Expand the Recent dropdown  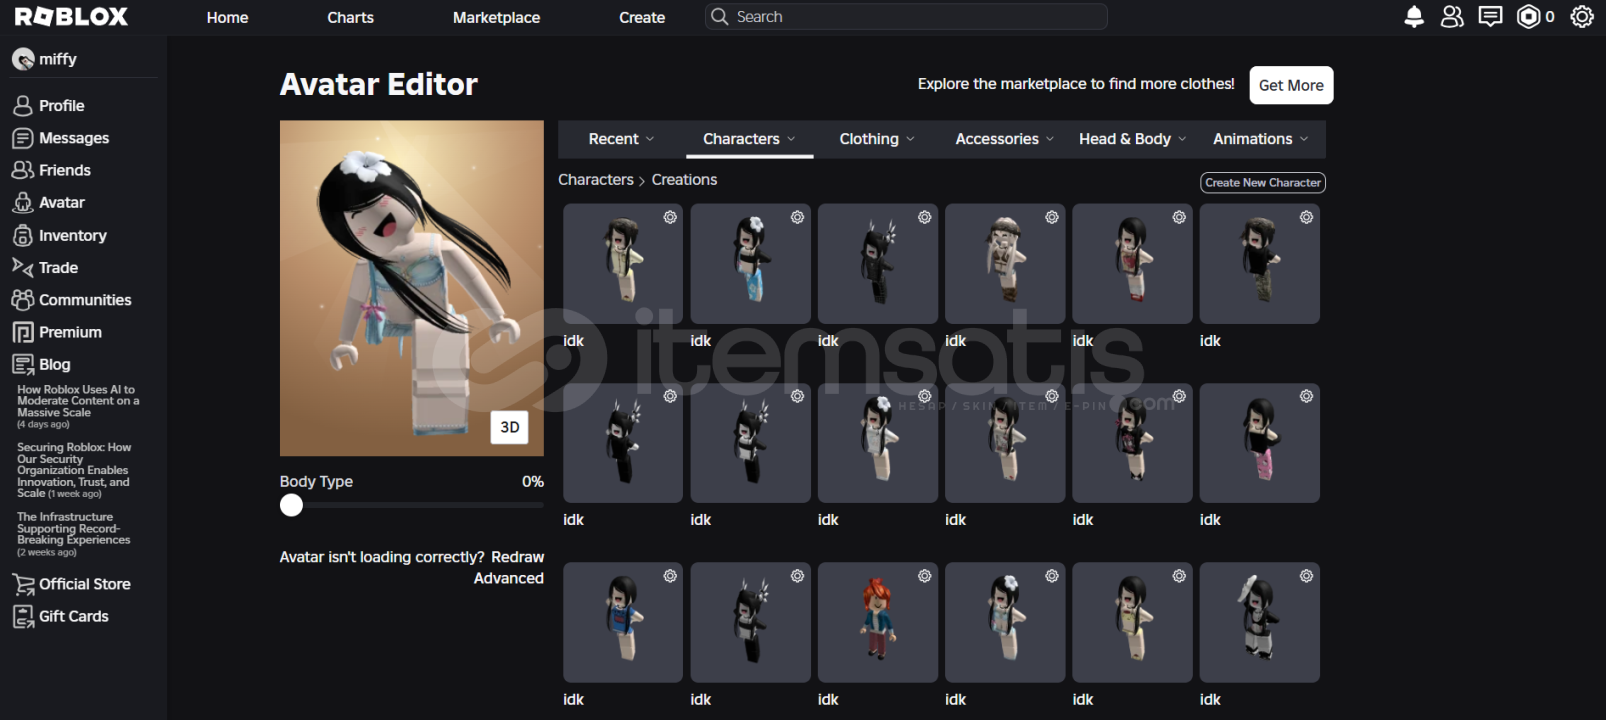[x=621, y=139]
